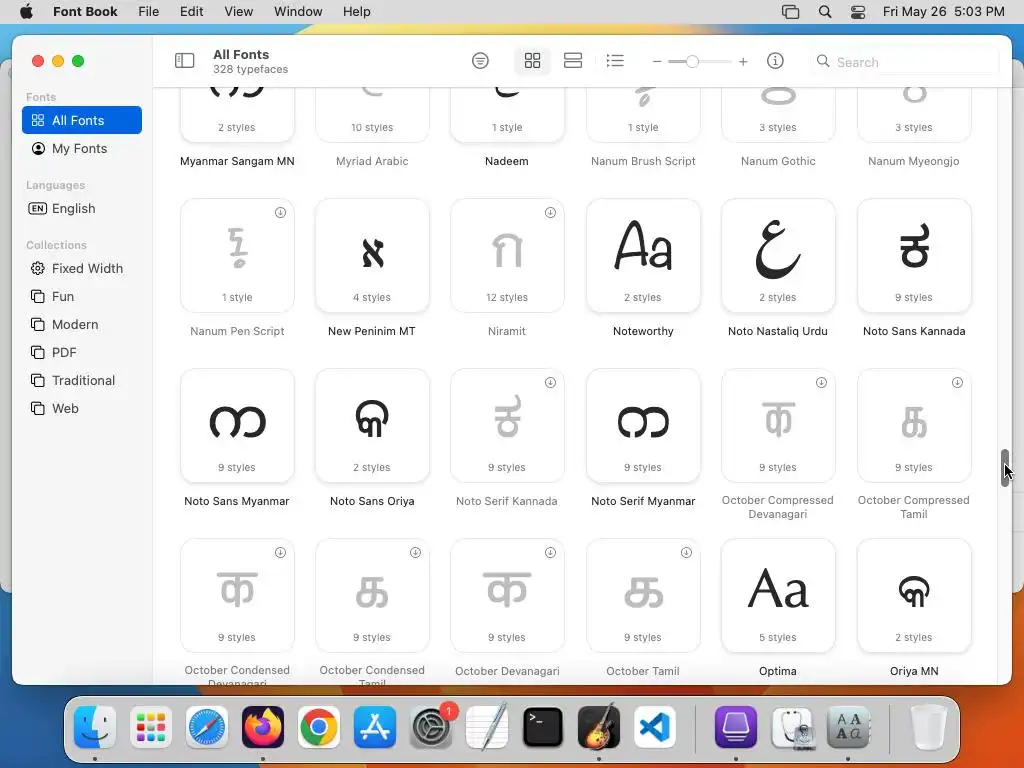Open Control Center in menu bar
Image resolution: width=1024 pixels, height=768 pixels.
tap(857, 12)
